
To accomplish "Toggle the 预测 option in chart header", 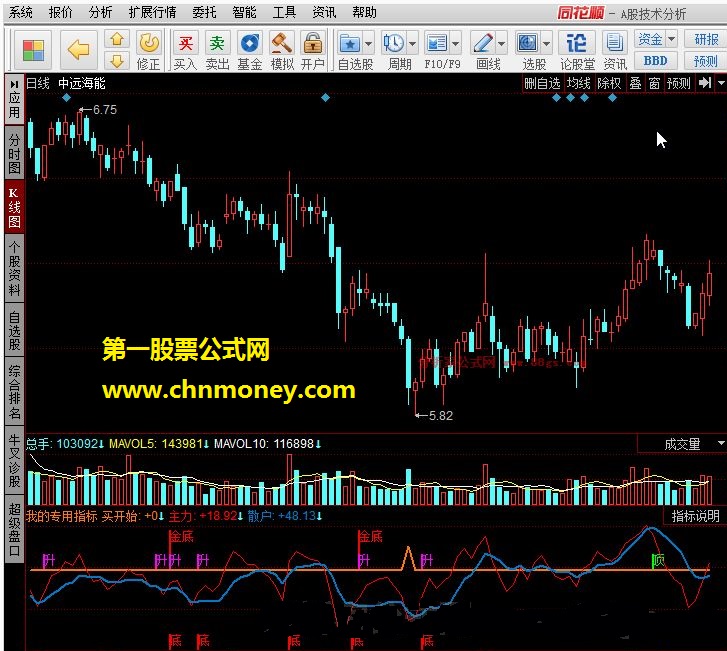I will pyautogui.click(x=679, y=83).
